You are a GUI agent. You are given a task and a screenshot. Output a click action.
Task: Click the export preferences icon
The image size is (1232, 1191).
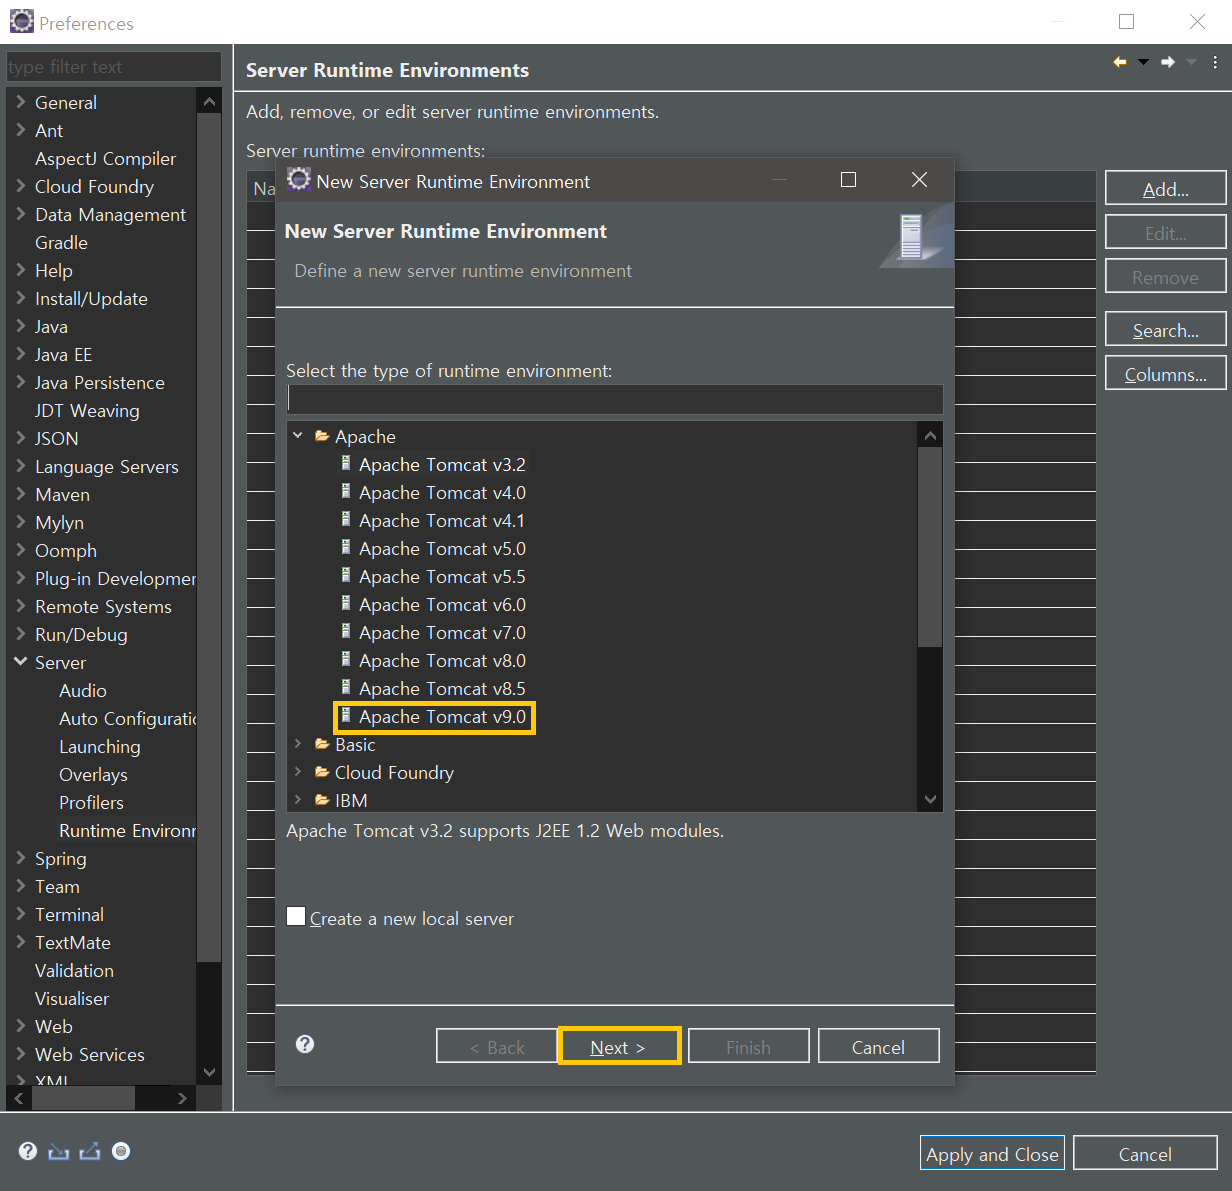pyautogui.click(x=90, y=1152)
